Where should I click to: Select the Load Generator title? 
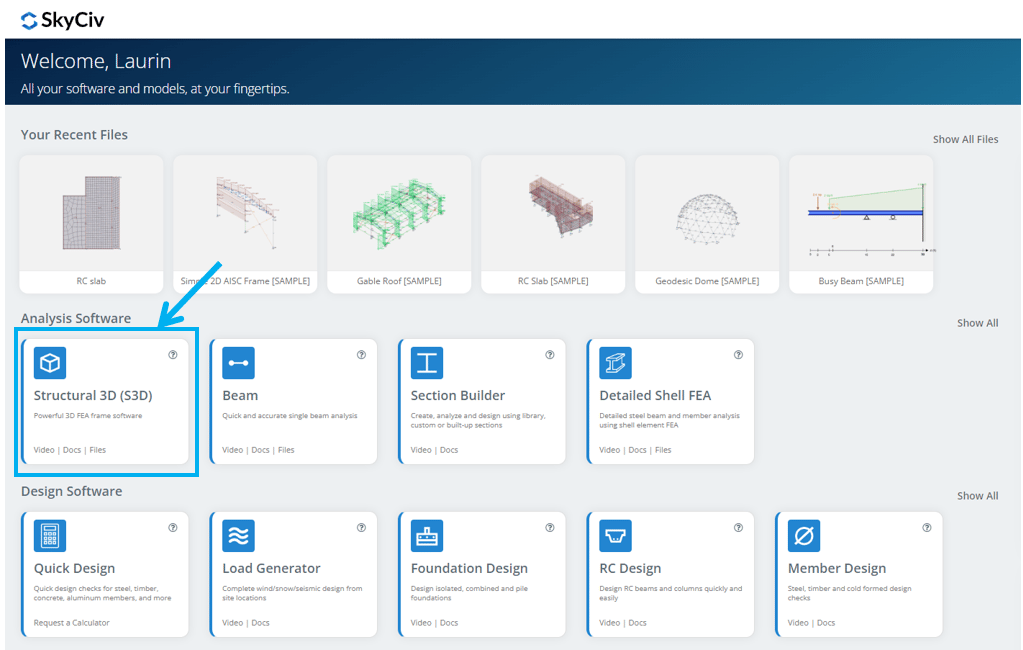pos(271,568)
